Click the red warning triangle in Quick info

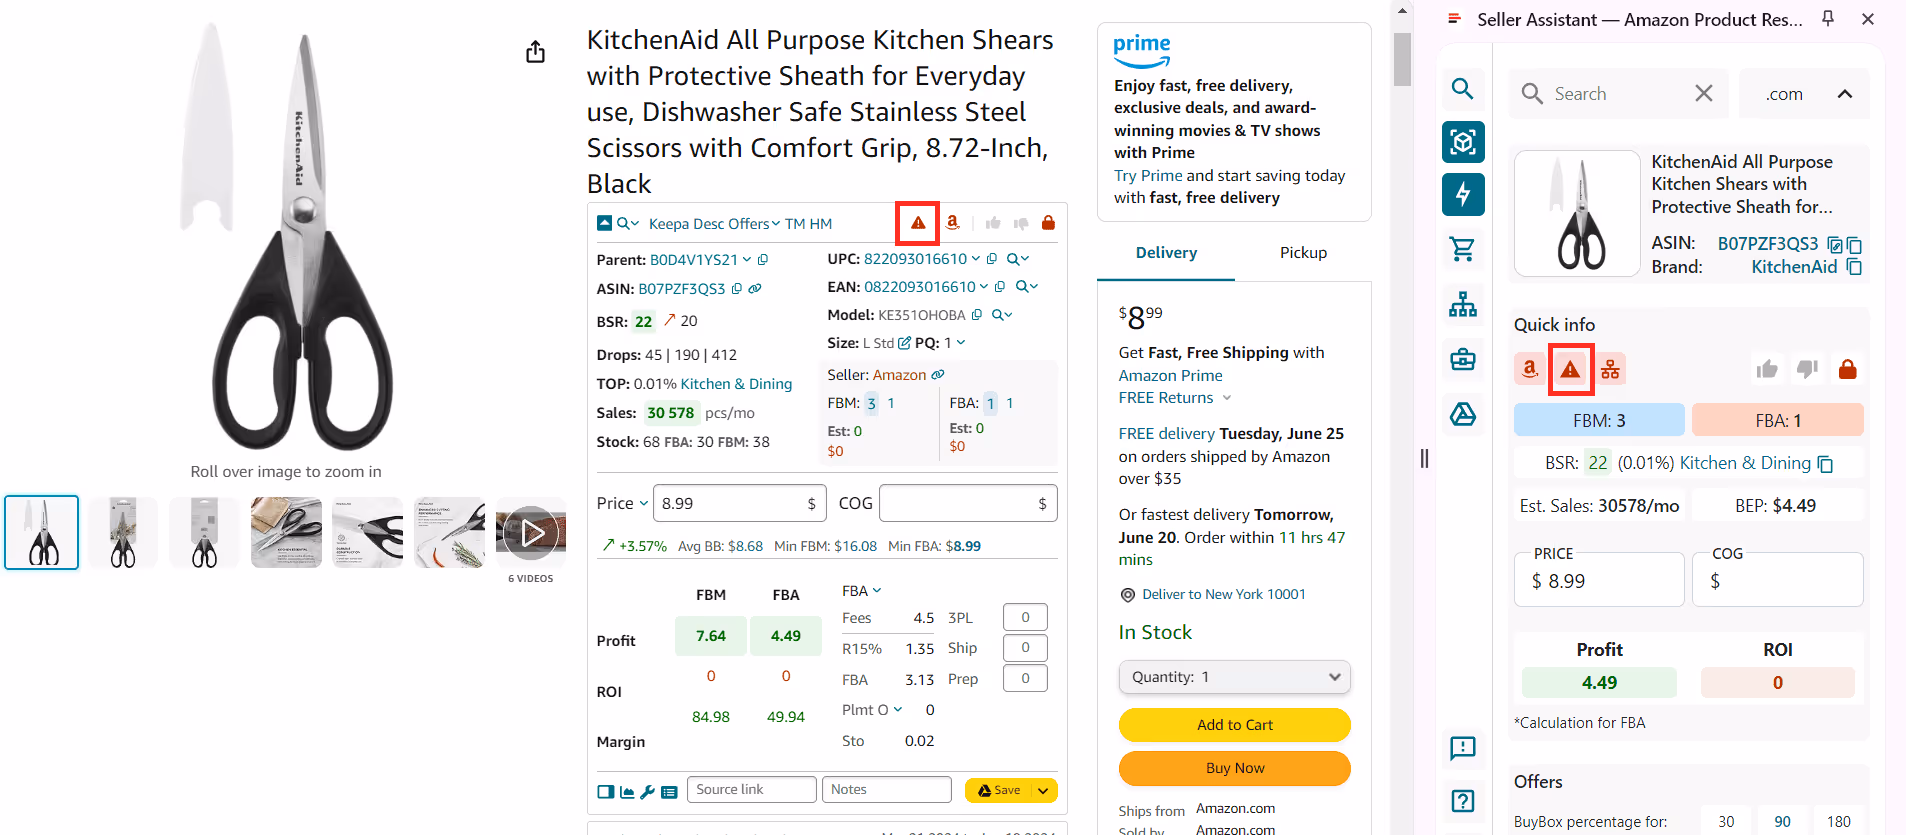[x=1570, y=370]
